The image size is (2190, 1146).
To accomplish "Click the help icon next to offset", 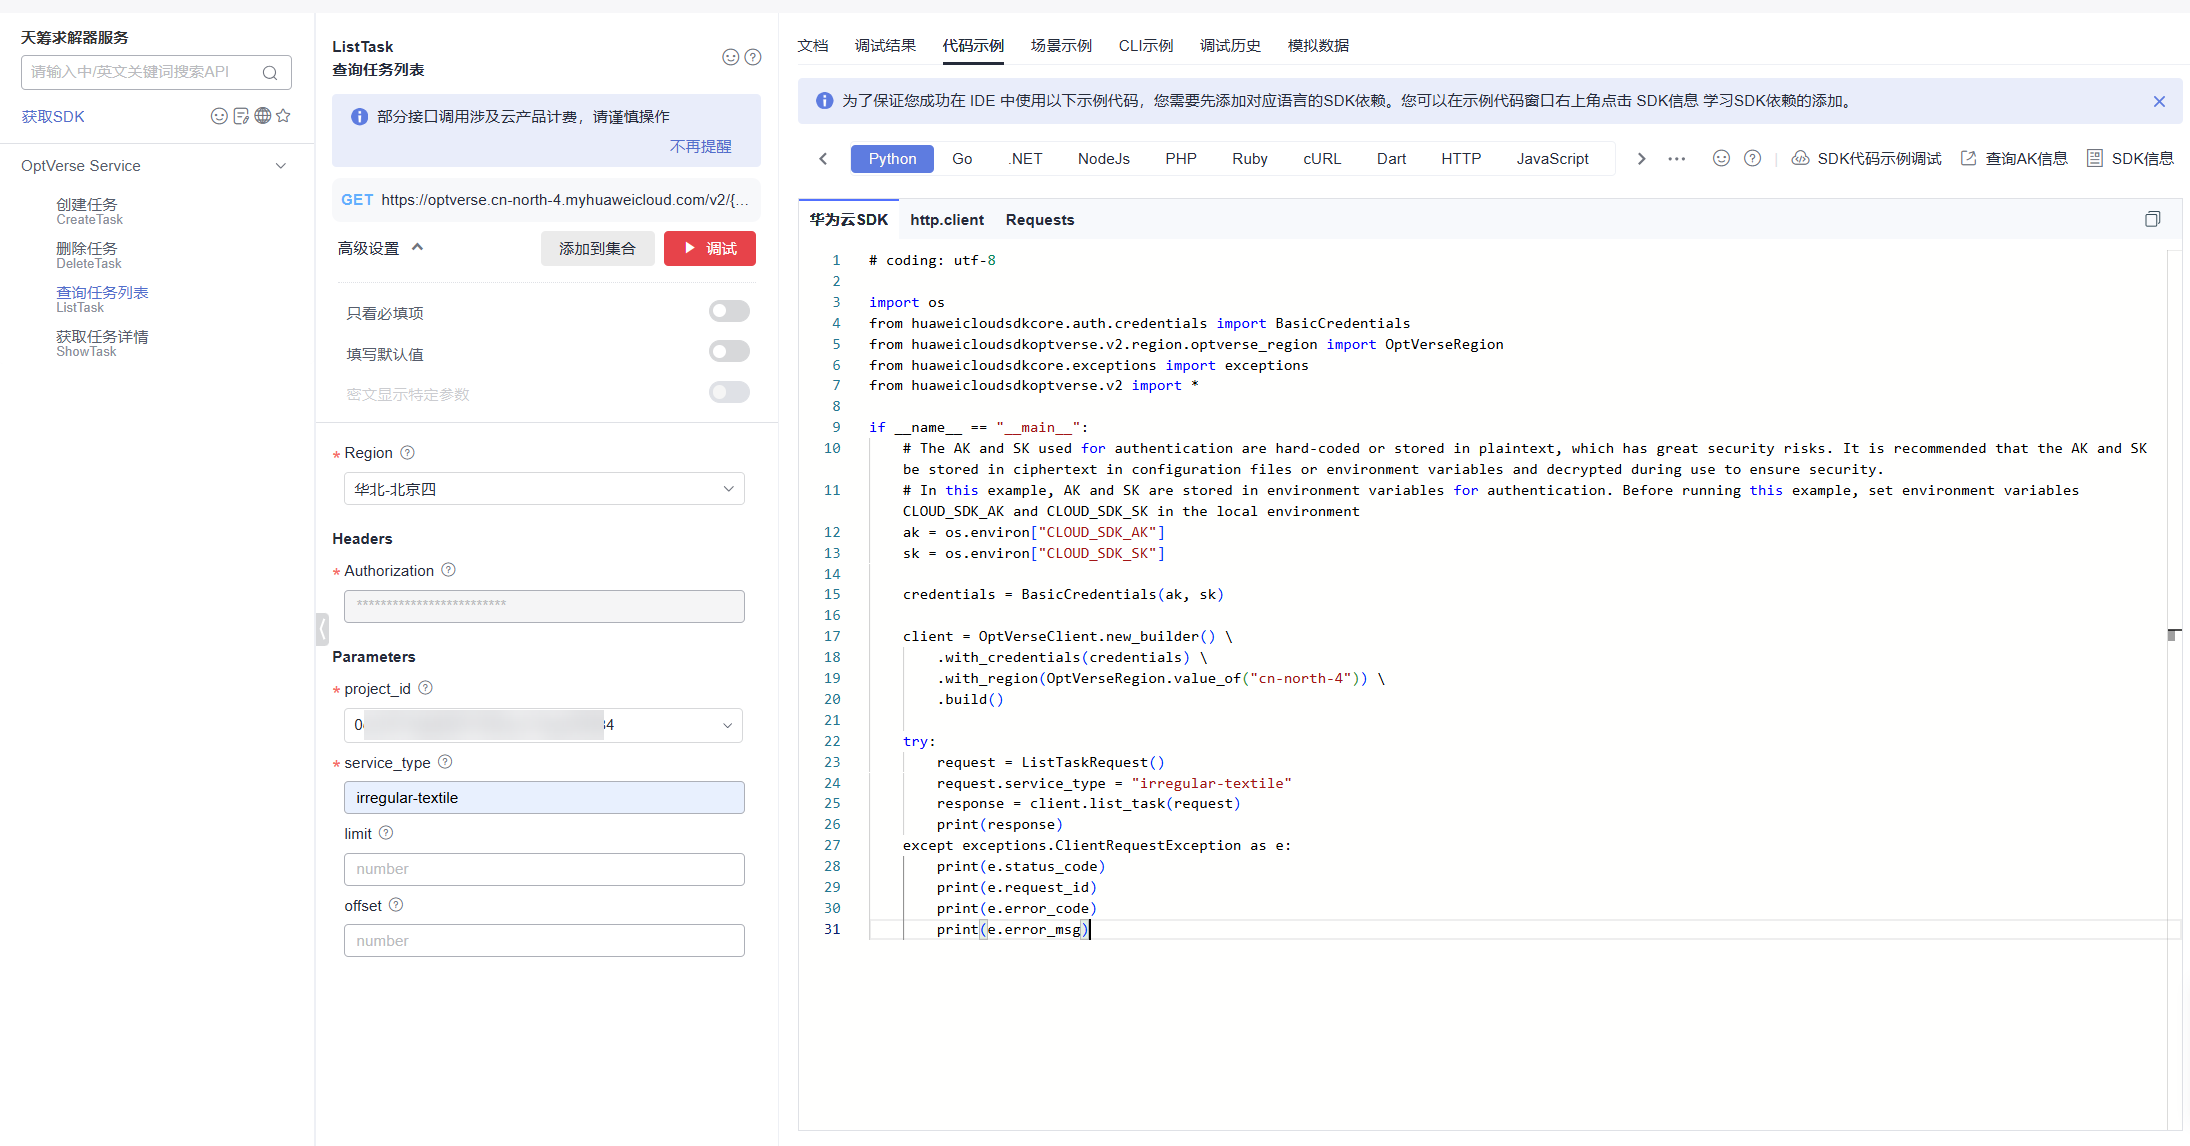I will pos(396,905).
